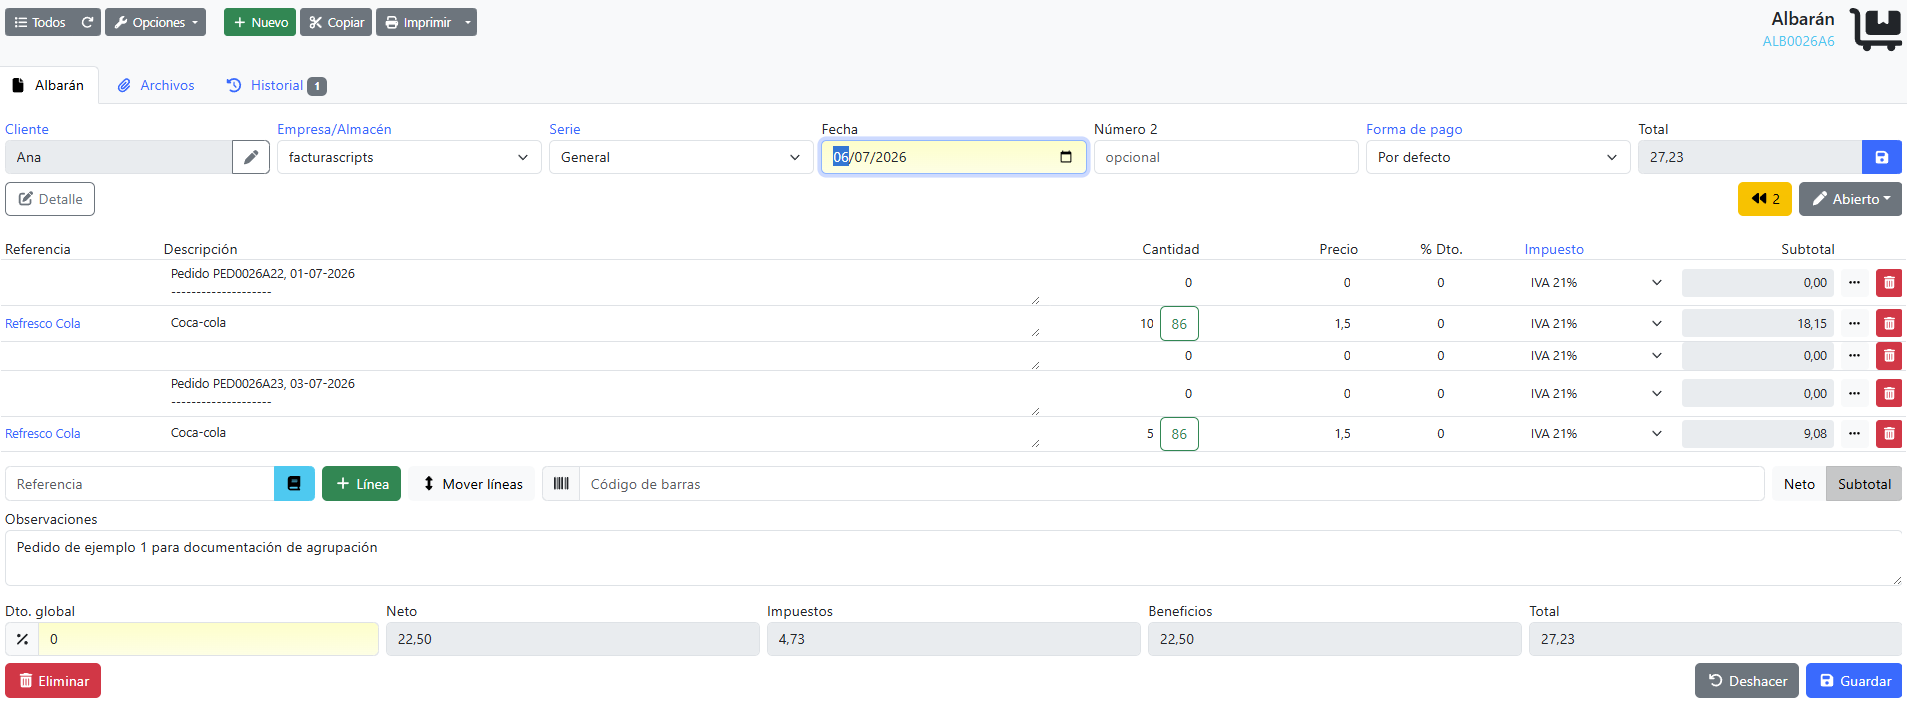The image size is (1907, 726).
Task: Click the Refresco Cola reference link in the last line
Action: (x=43, y=434)
